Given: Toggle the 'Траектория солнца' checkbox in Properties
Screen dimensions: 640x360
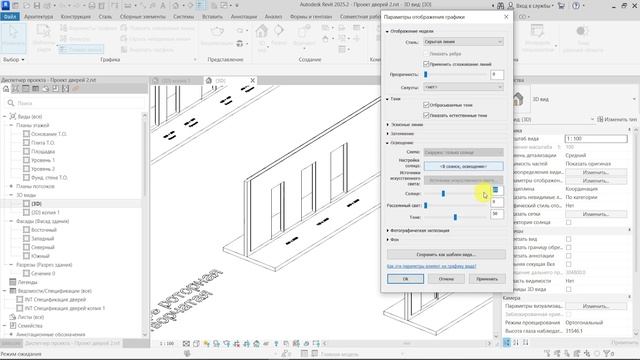Looking at the screenshot, I should (569, 222).
